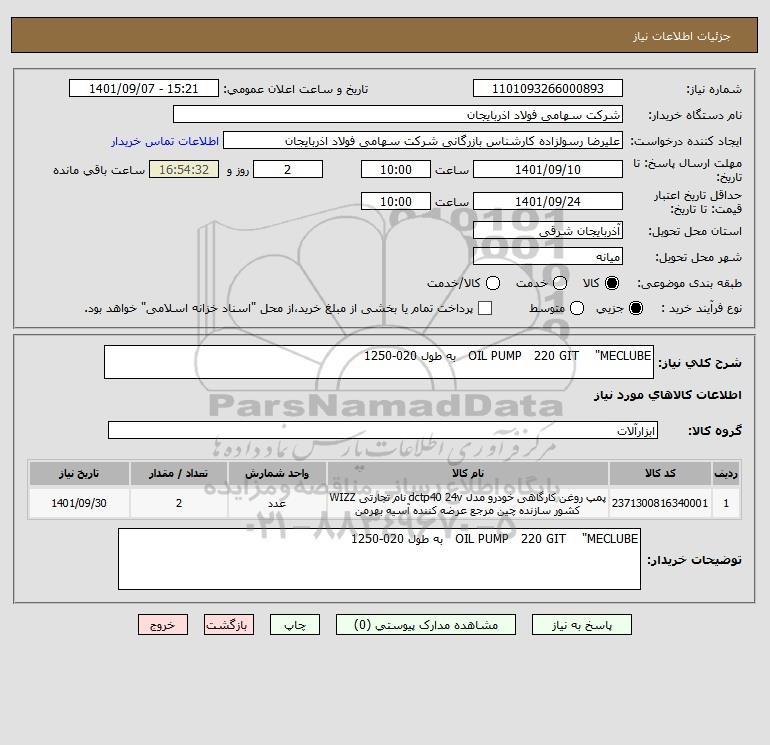Click item code 2371300816340001 cell
770x745 pixels.
[x=660, y=503]
